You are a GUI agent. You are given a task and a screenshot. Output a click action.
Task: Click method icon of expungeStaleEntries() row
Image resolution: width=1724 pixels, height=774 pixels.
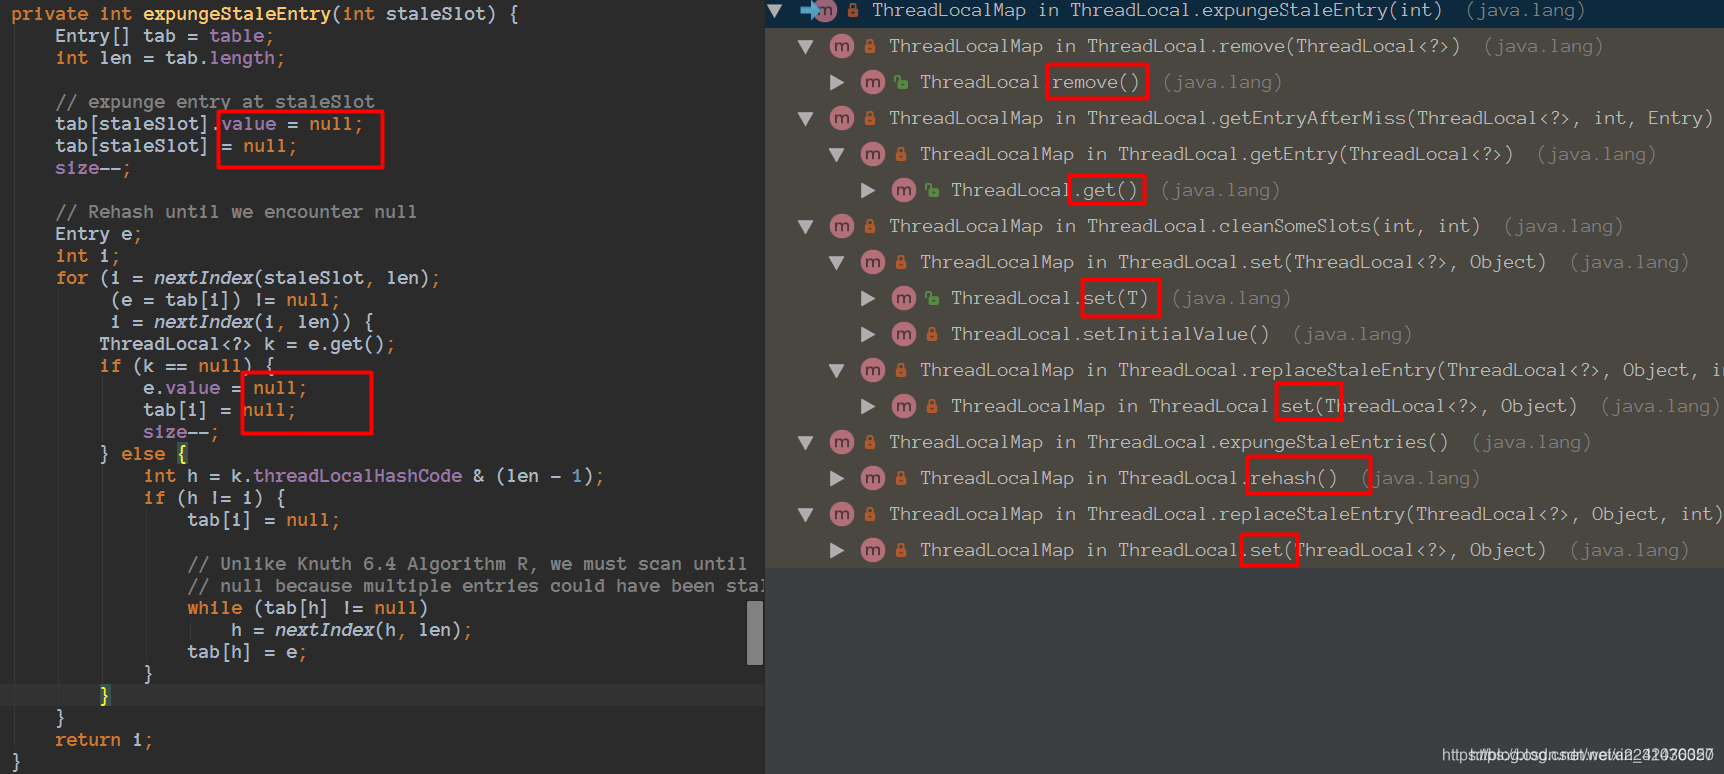pos(842,442)
